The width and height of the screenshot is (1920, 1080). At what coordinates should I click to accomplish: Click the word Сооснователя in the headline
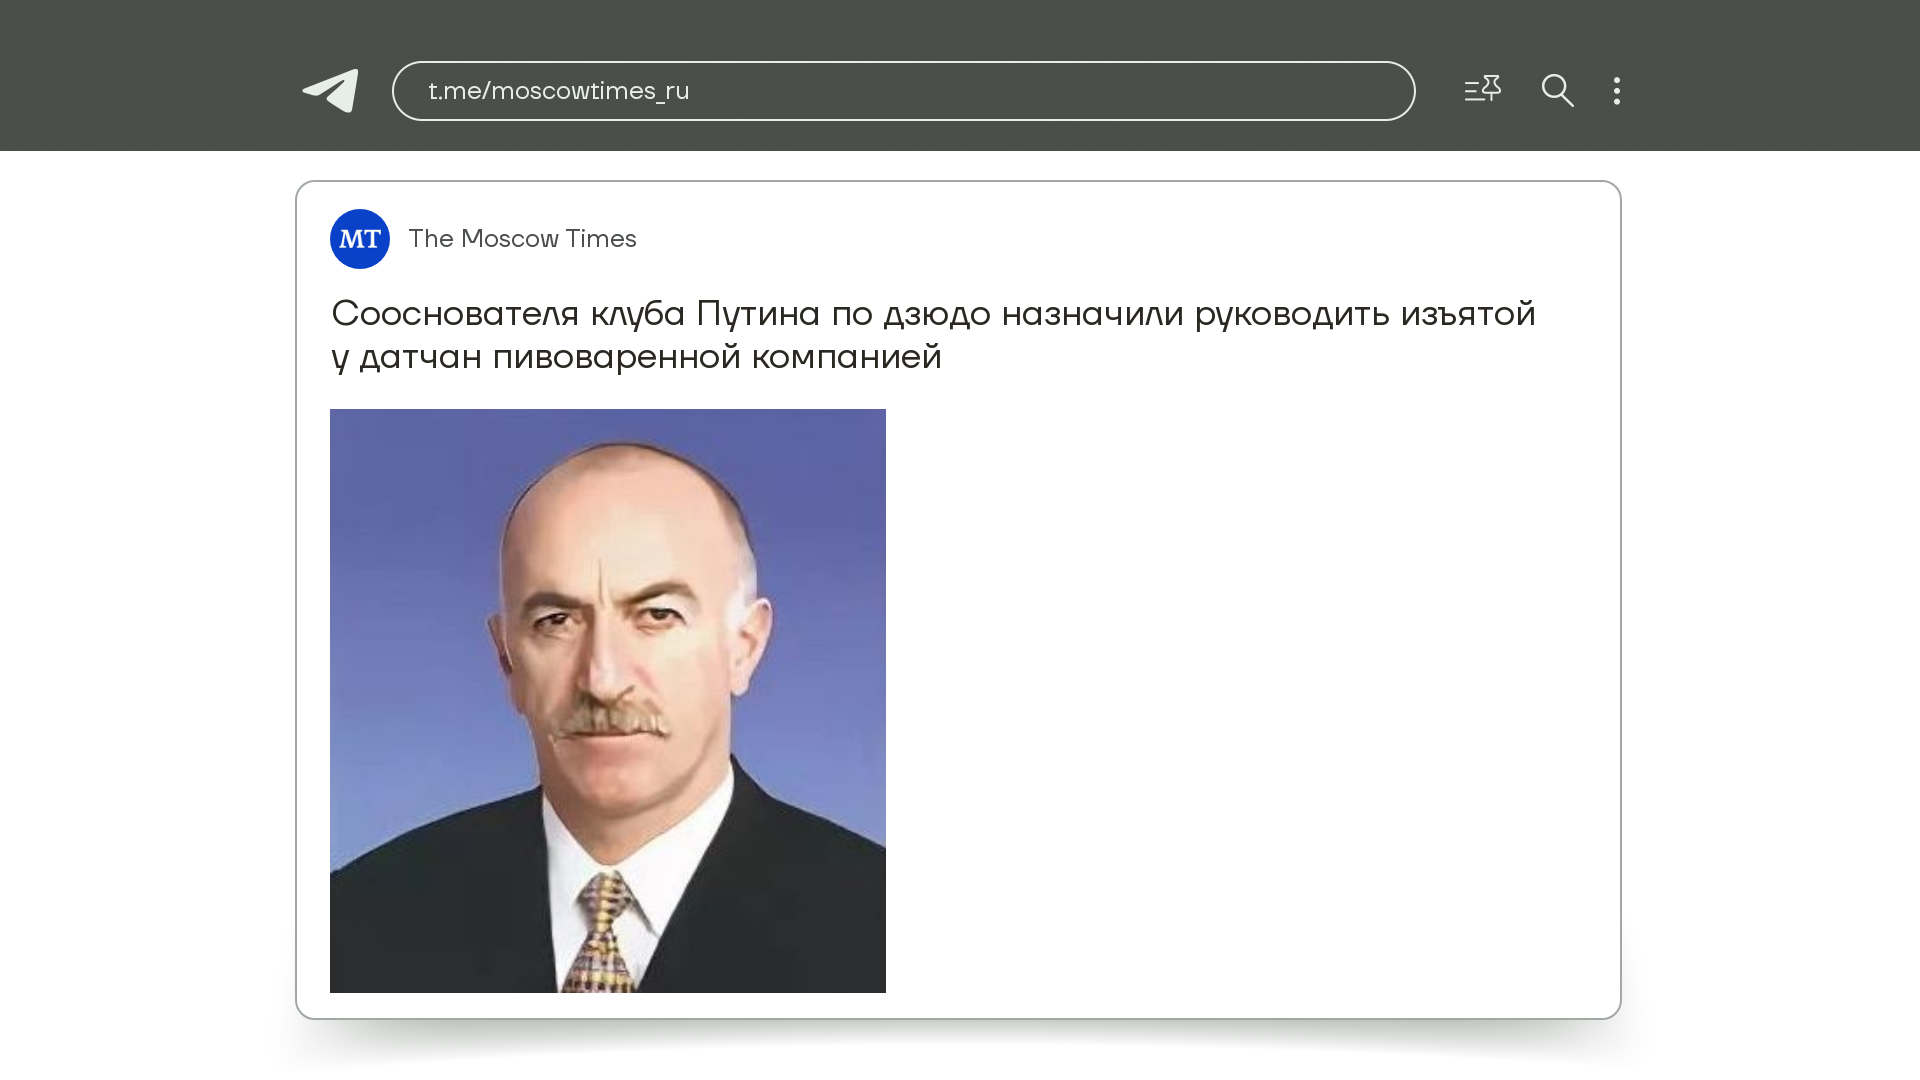click(455, 314)
